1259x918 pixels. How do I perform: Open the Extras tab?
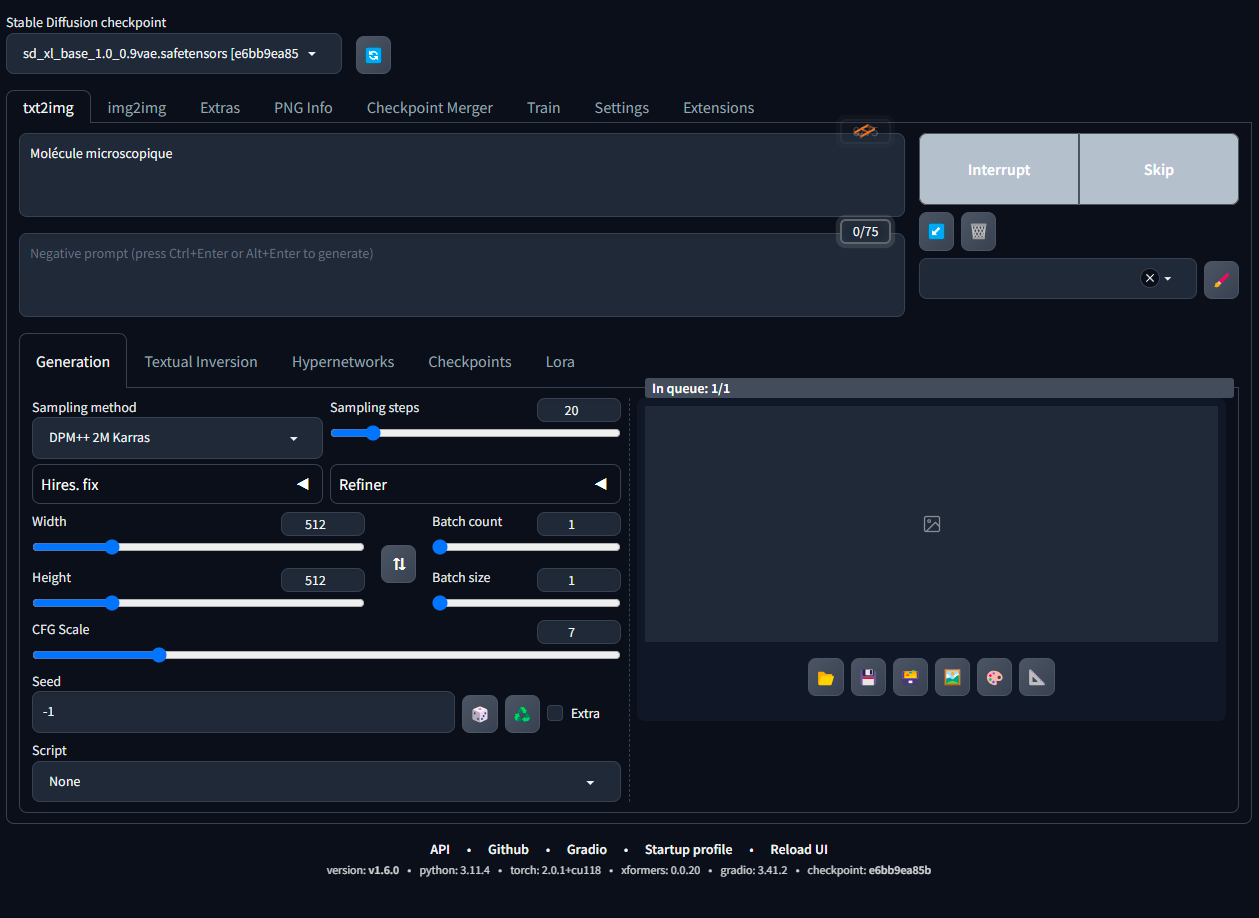[x=220, y=108]
